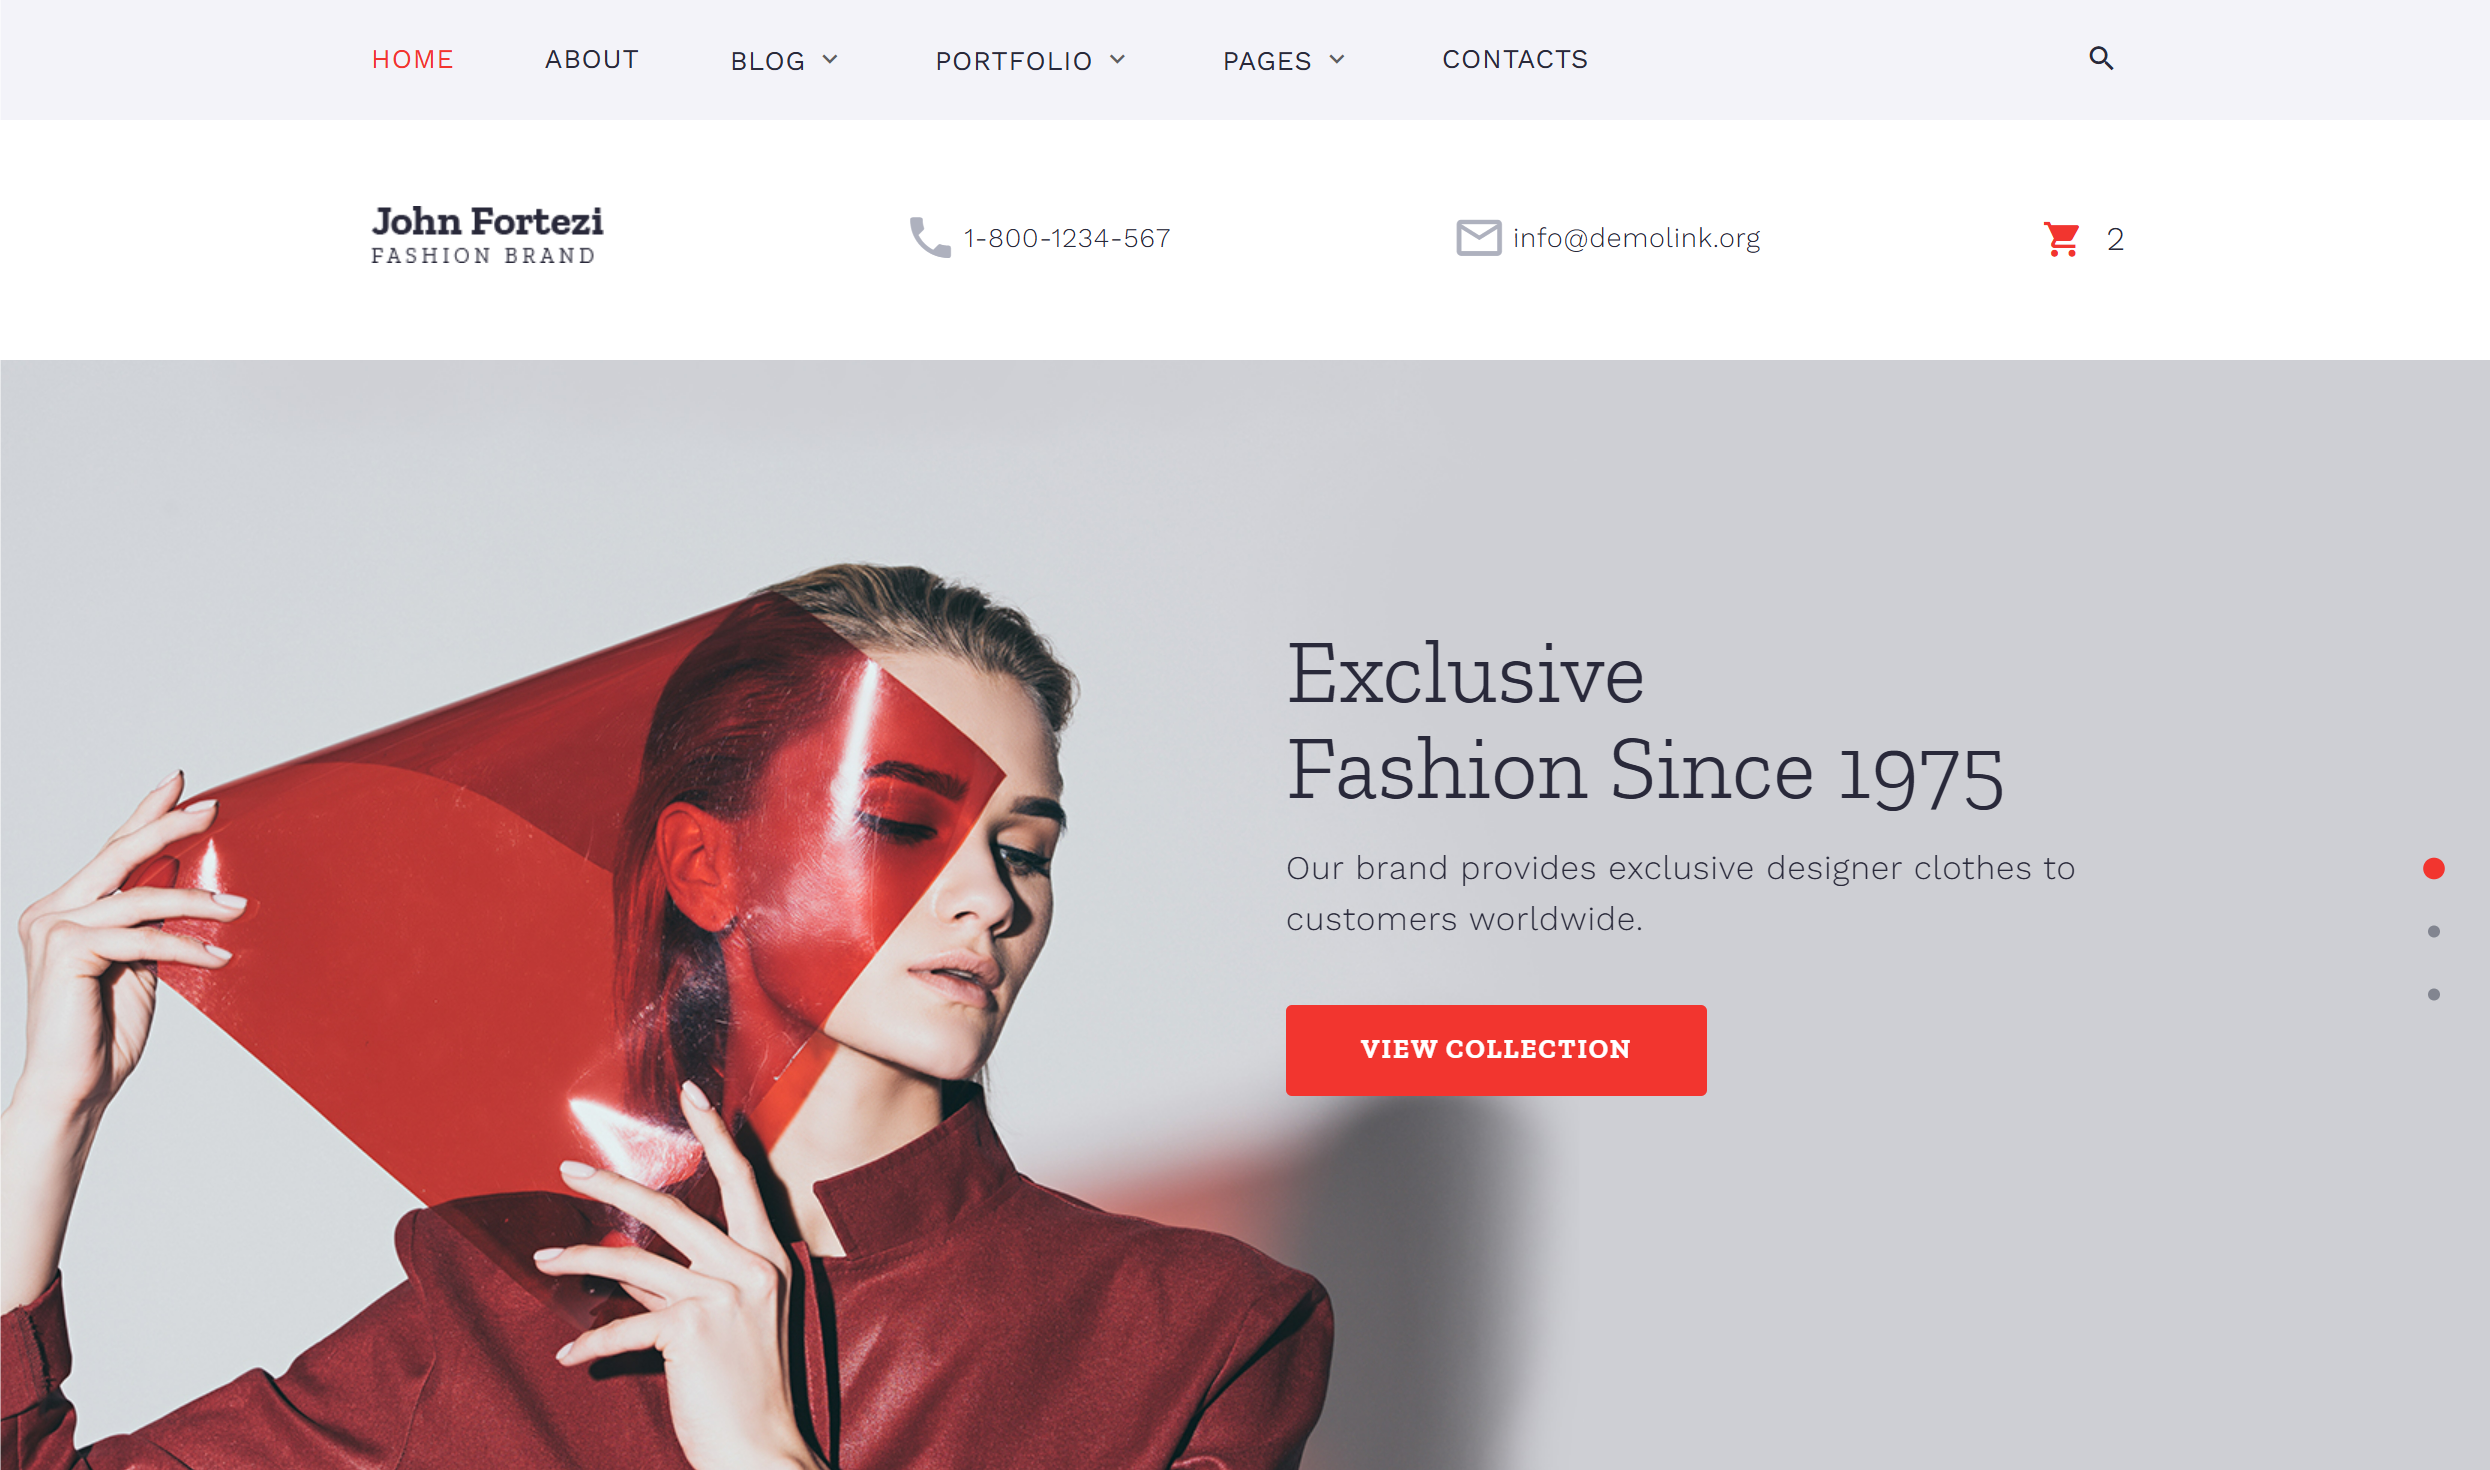Click the John Fortezi logo
The image size is (2490, 1470).
(x=487, y=235)
